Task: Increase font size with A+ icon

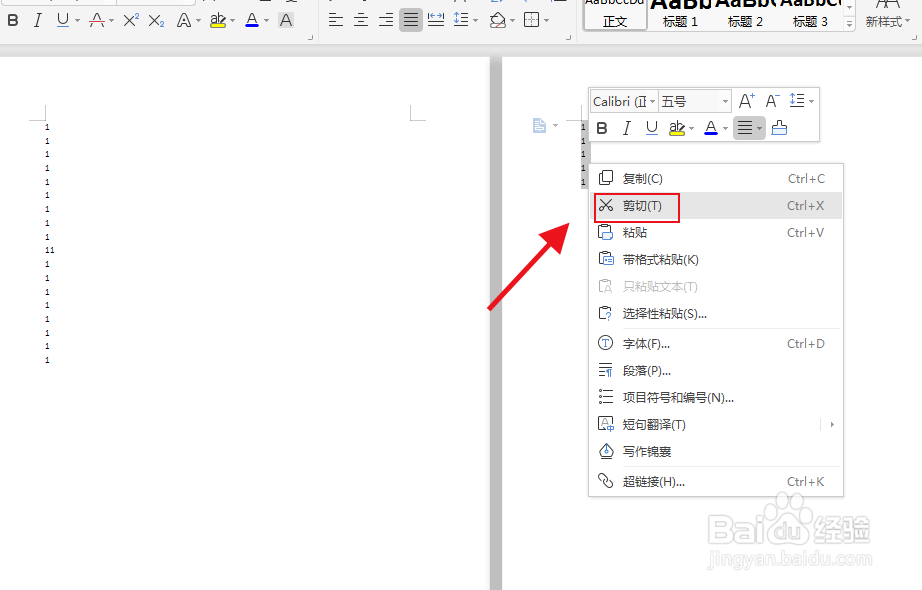Action: pos(746,100)
